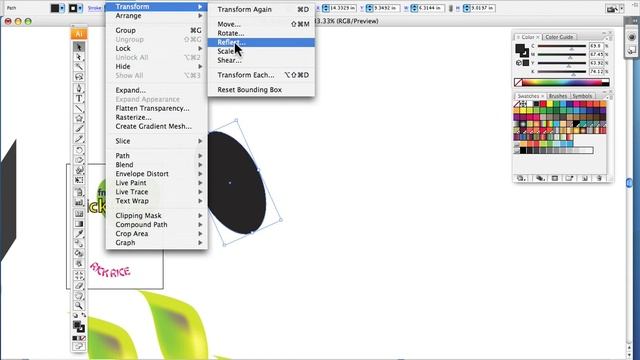
Task: Select the Paintbrush tool
Action: (x=79, y=129)
